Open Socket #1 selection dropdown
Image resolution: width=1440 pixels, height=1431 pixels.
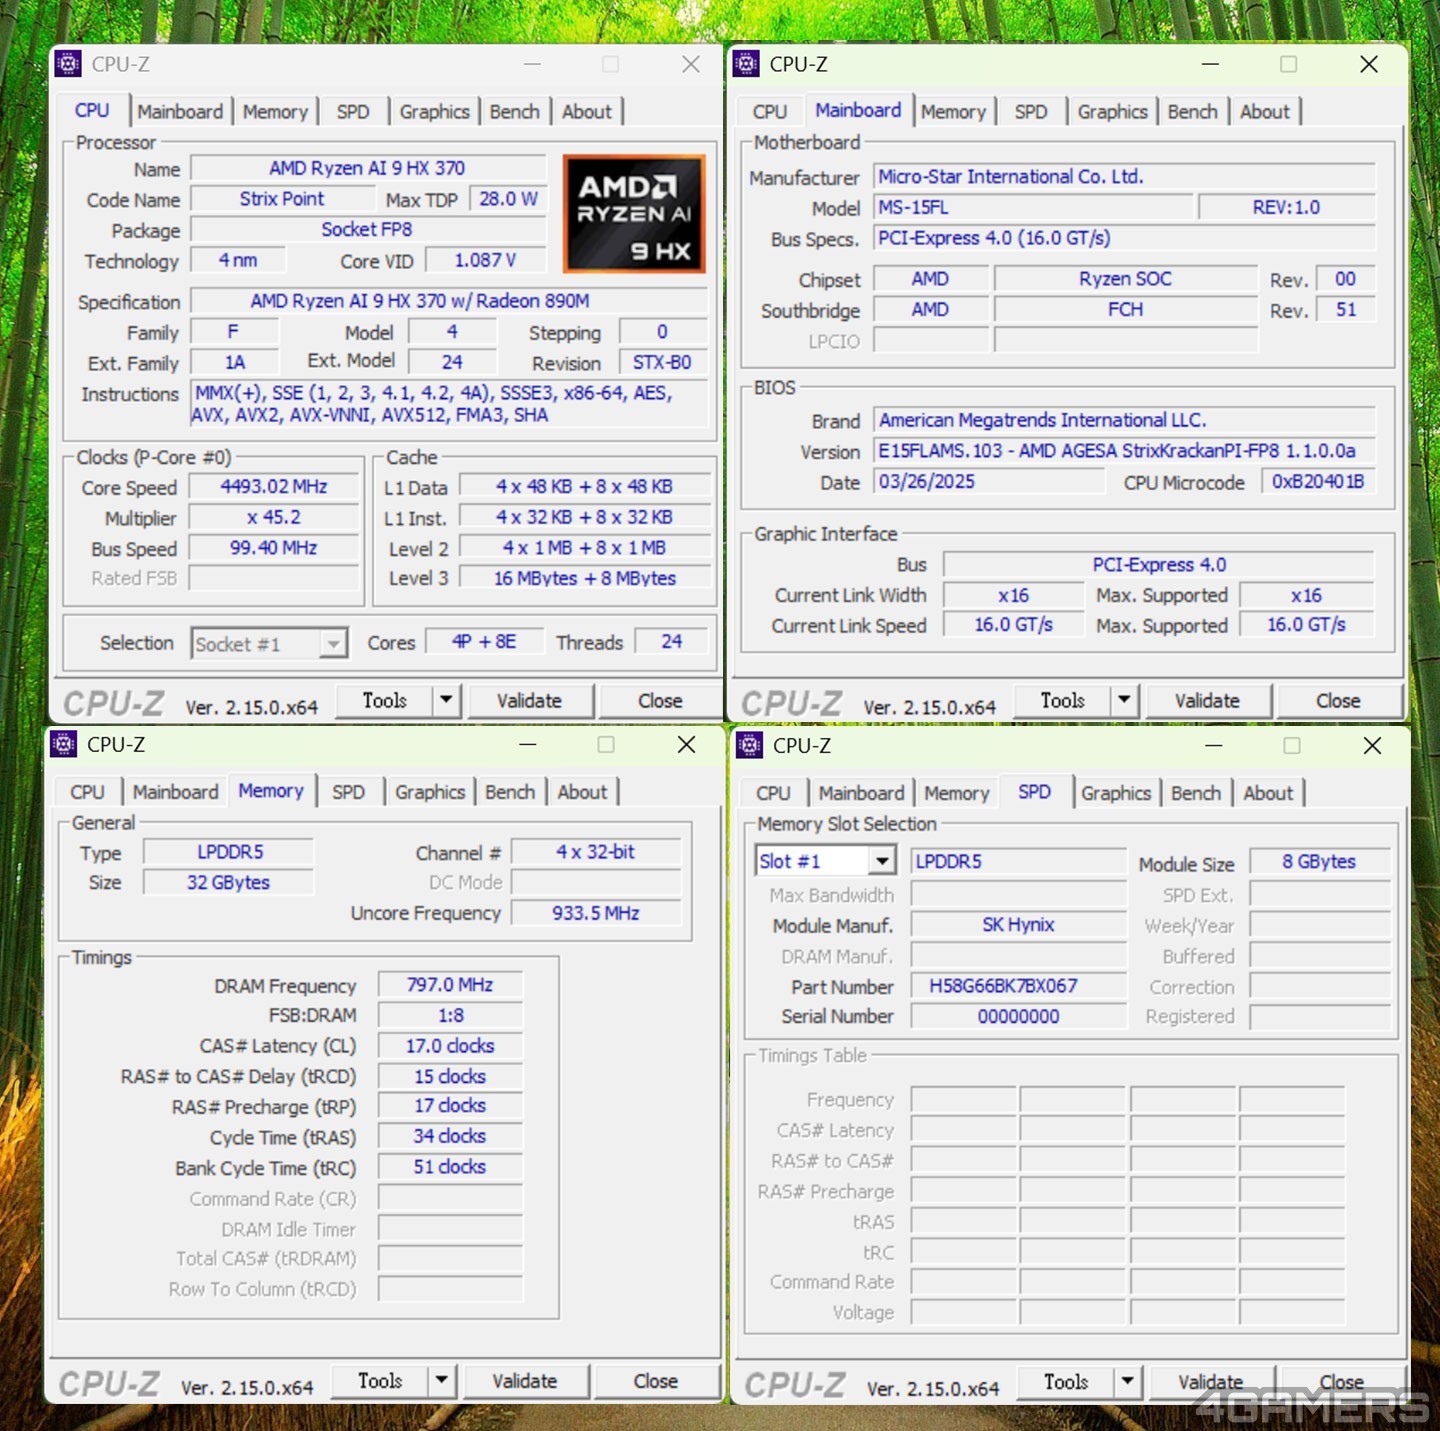click(x=333, y=643)
